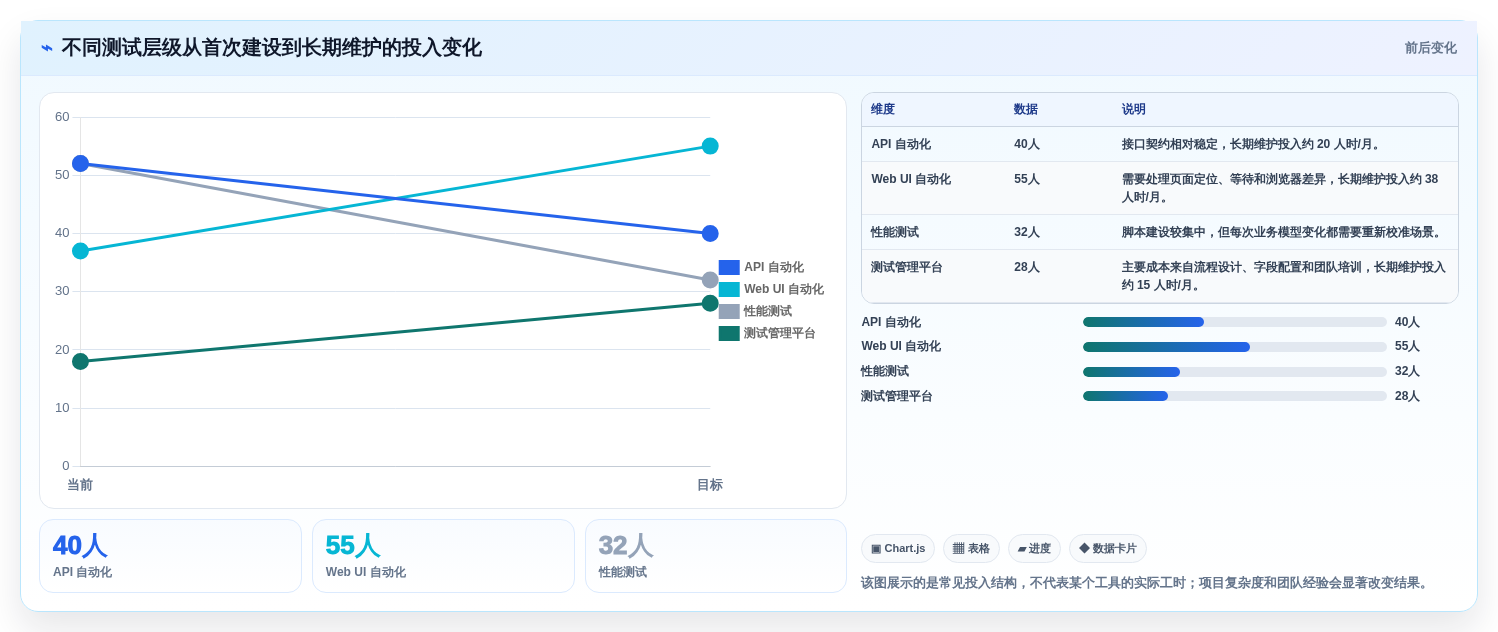The height and width of the screenshot is (632, 1498).
Task: Select the 维度 column header
Action: (883, 110)
